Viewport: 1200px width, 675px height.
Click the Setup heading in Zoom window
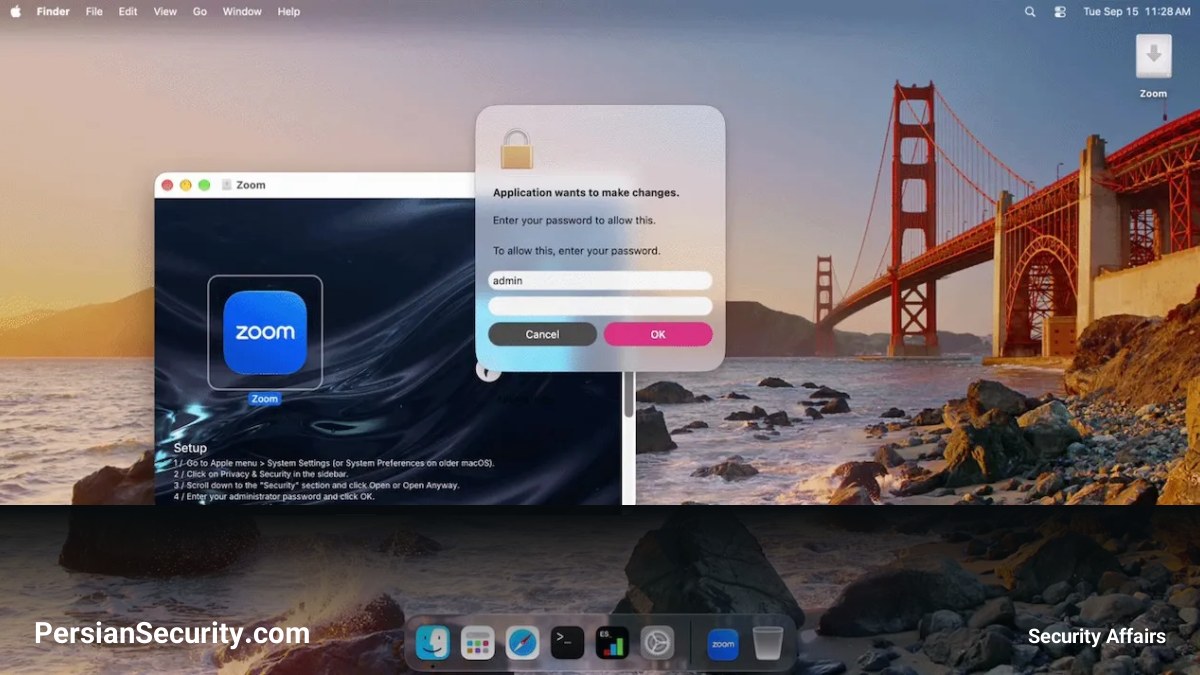(190, 448)
